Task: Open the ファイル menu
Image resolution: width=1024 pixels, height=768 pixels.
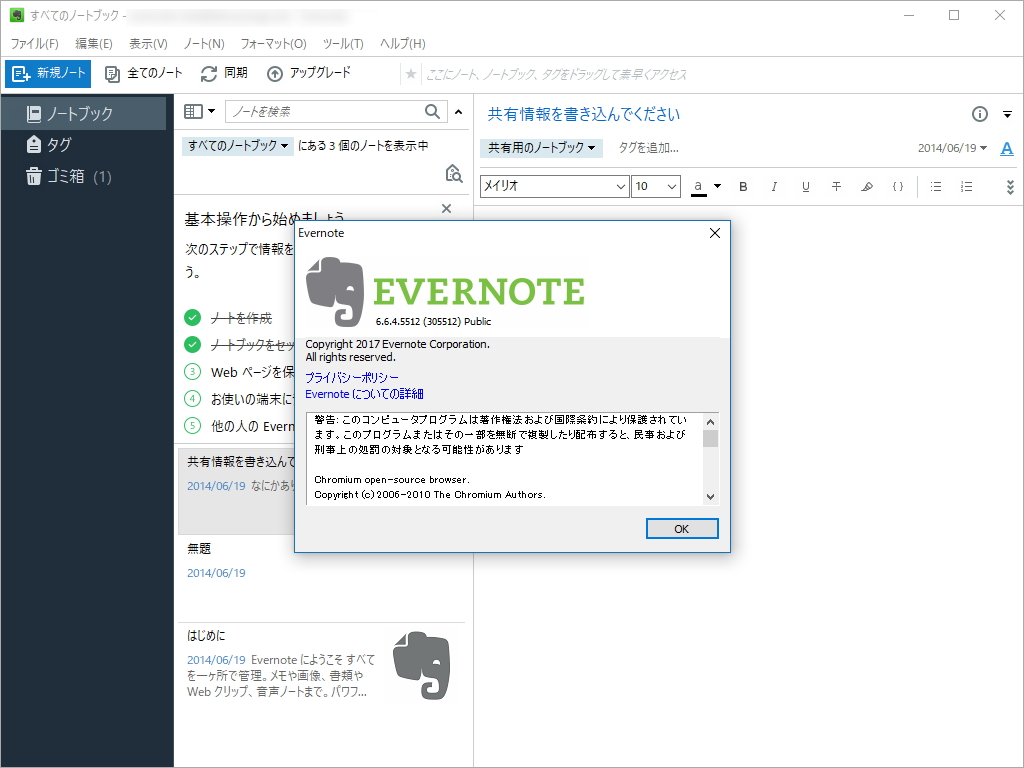Action: click(x=33, y=43)
